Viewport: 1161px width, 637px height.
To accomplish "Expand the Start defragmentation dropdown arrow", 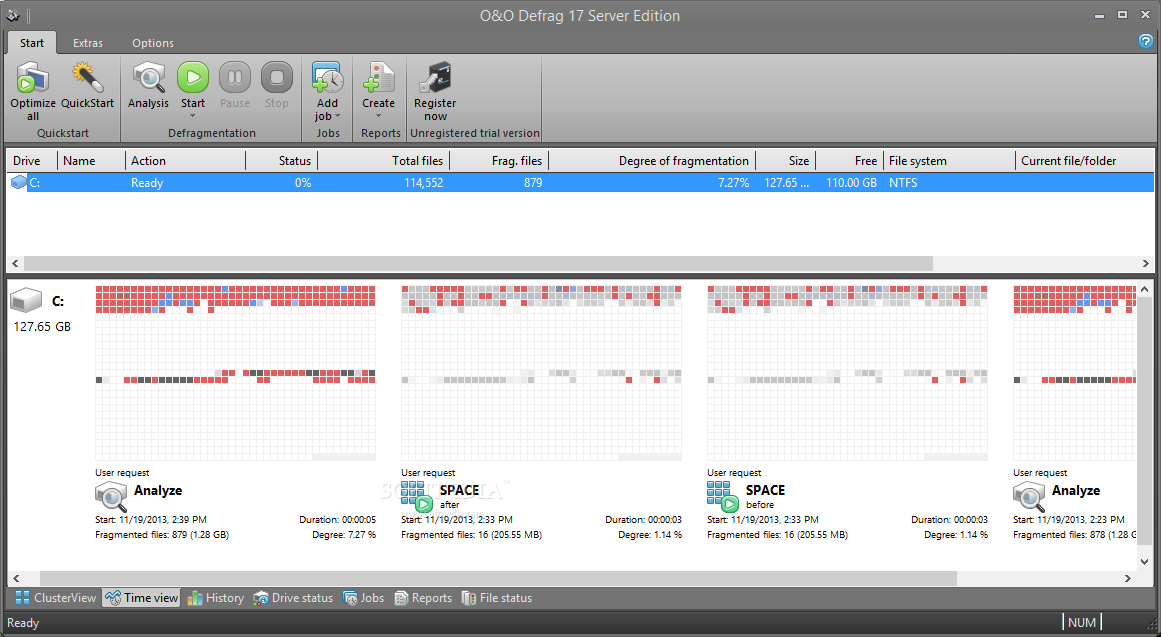I will point(193,116).
